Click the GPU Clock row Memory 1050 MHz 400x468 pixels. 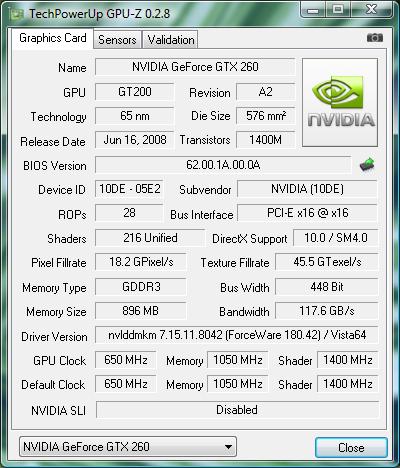pyautogui.click(x=238, y=360)
